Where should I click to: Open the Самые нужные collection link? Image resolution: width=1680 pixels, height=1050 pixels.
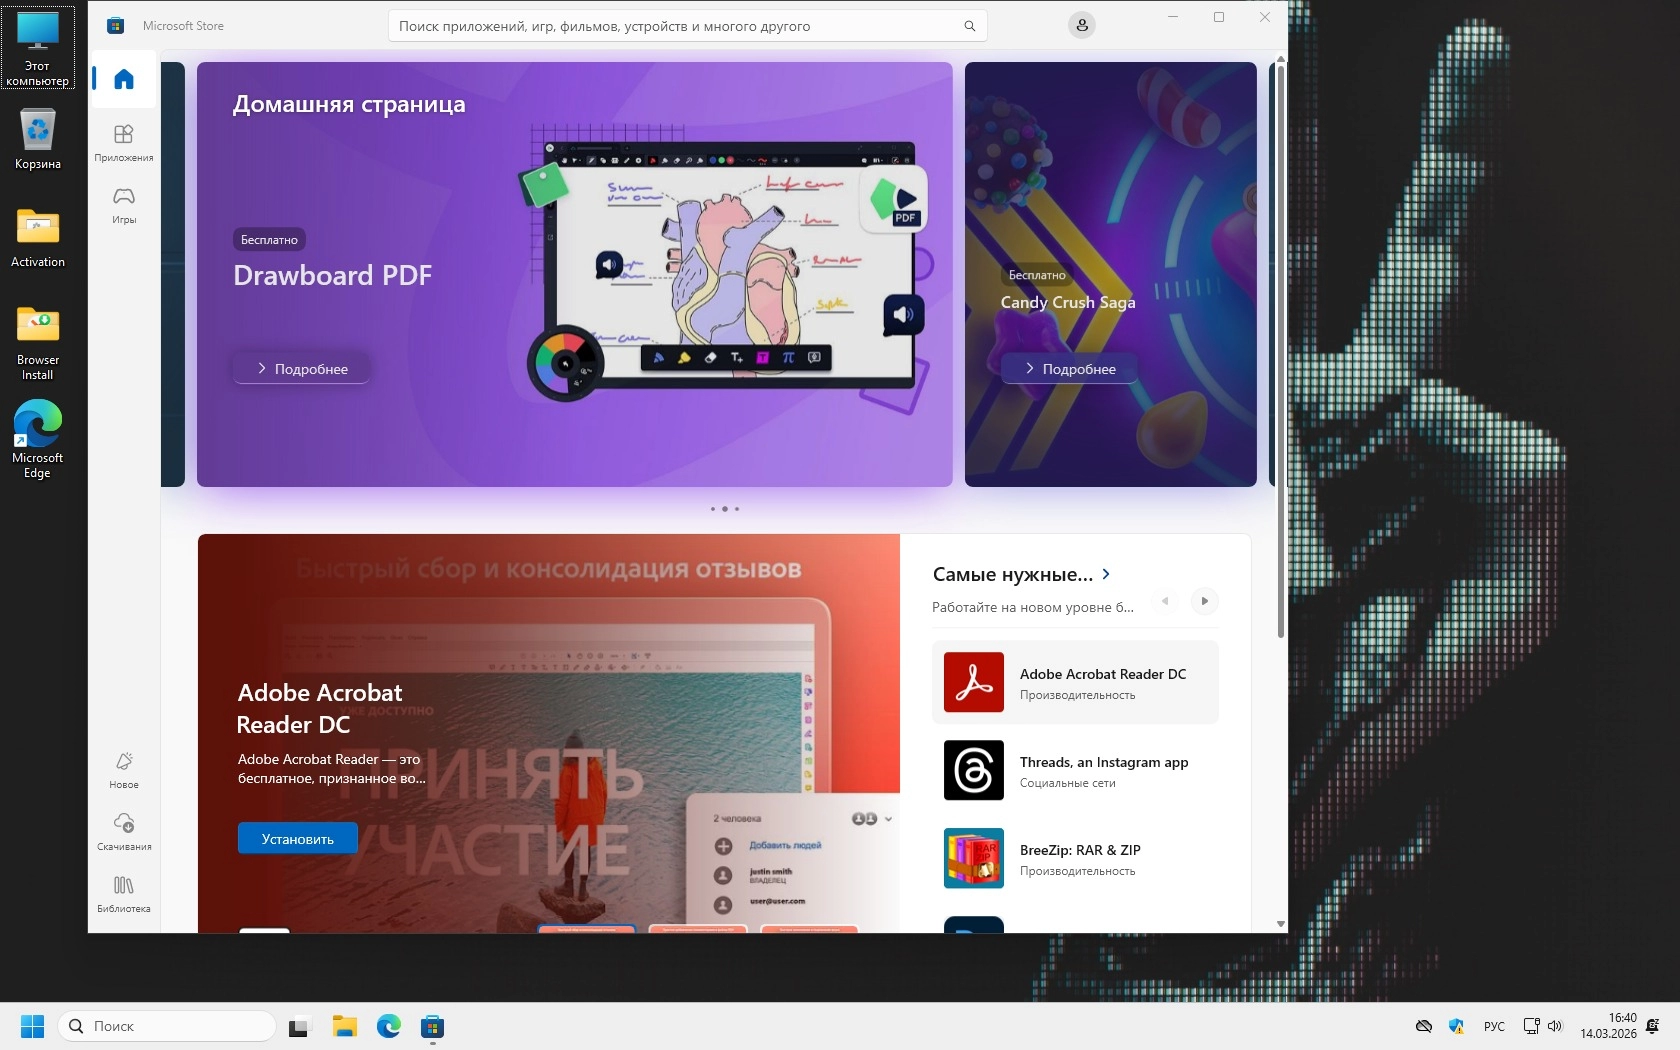[1021, 574]
